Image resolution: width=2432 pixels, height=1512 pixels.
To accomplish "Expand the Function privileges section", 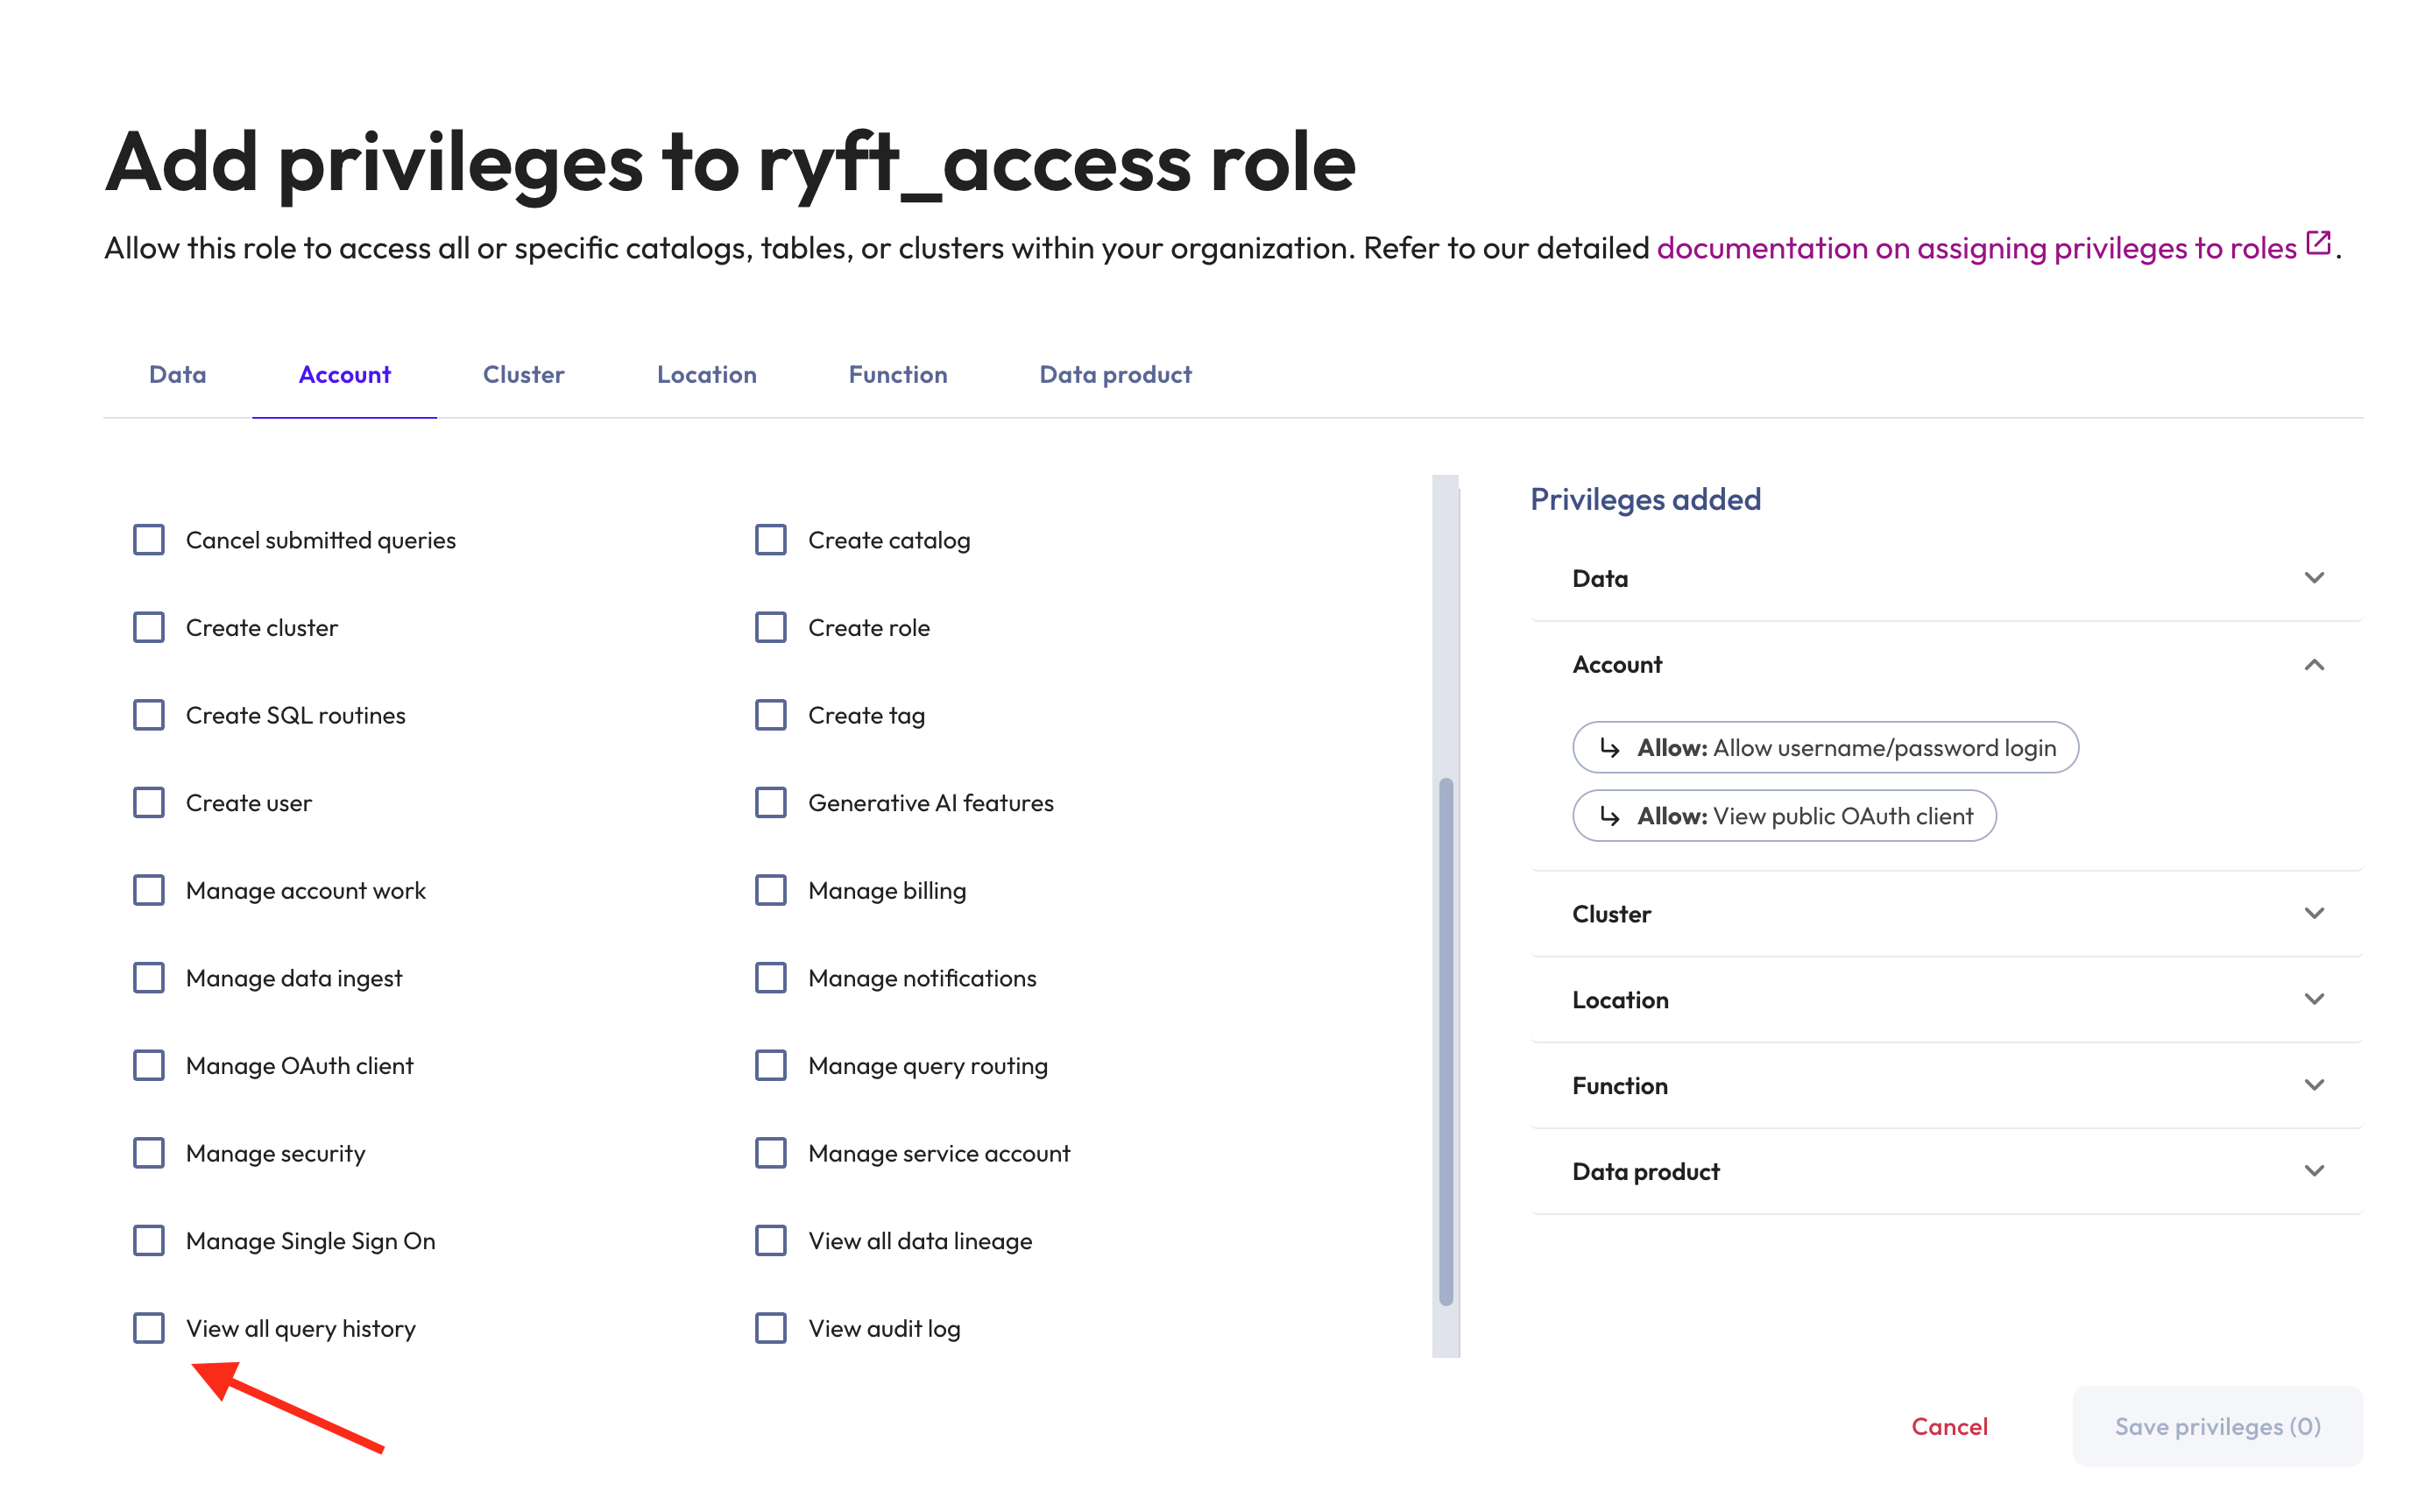I will pos(2313,1086).
